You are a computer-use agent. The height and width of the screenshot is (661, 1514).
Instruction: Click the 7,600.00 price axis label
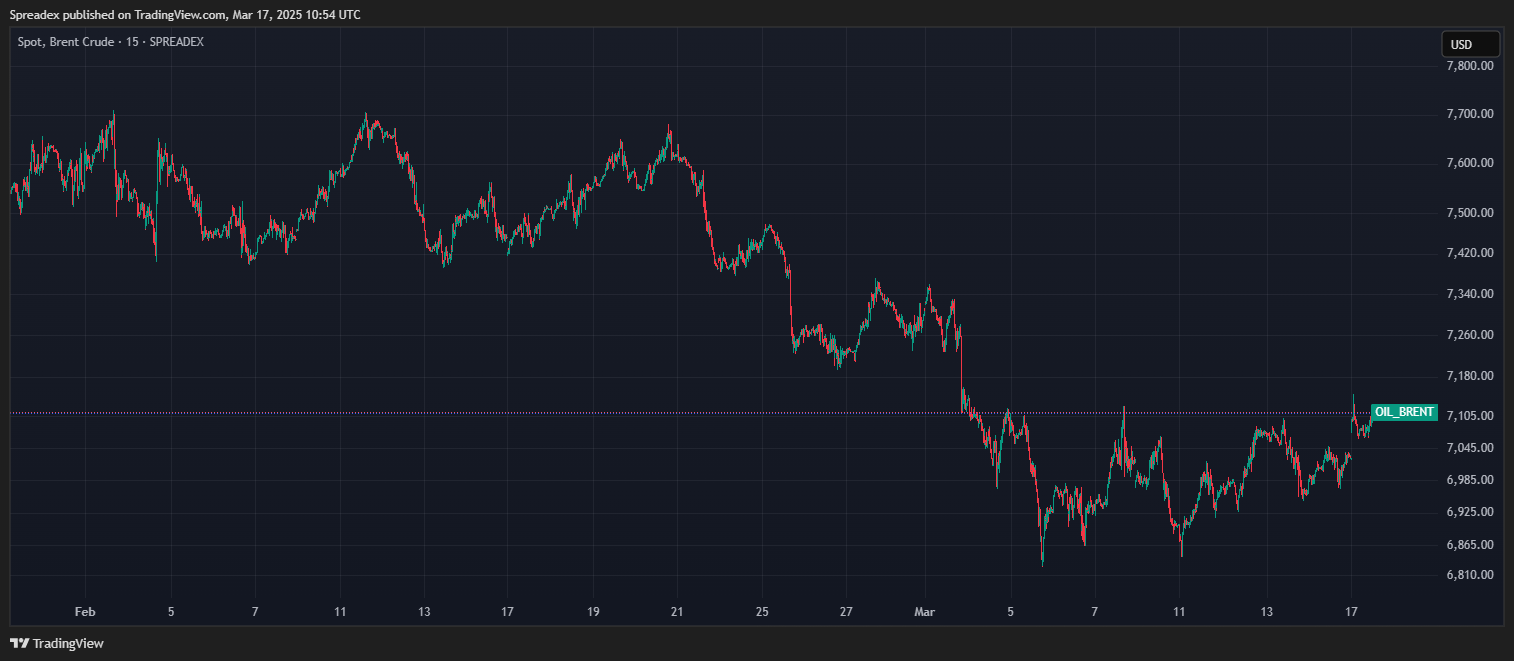(1470, 163)
